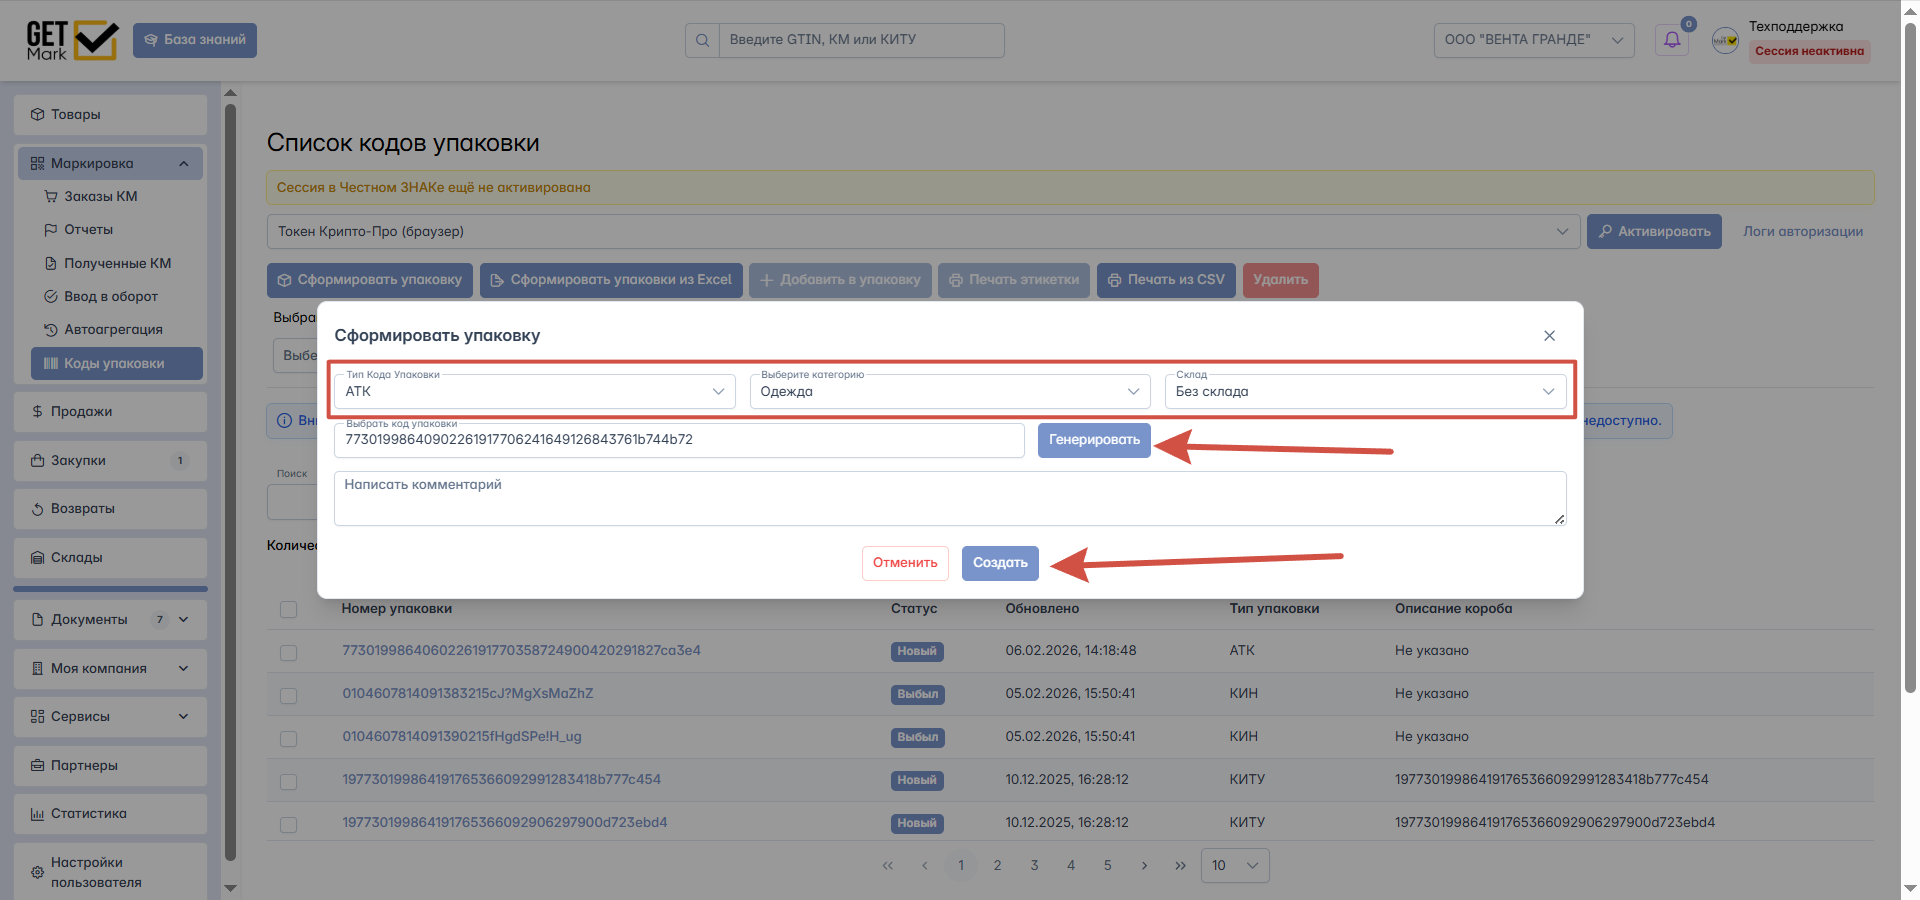1920x900 pixels.
Task: Click Отменить in the dialog
Action: click(x=905, y=563)
